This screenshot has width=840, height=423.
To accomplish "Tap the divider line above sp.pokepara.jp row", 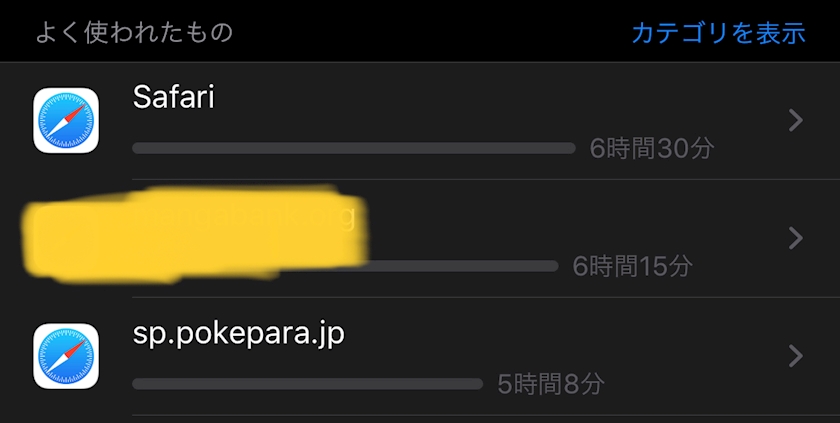I will click(486, 297).
